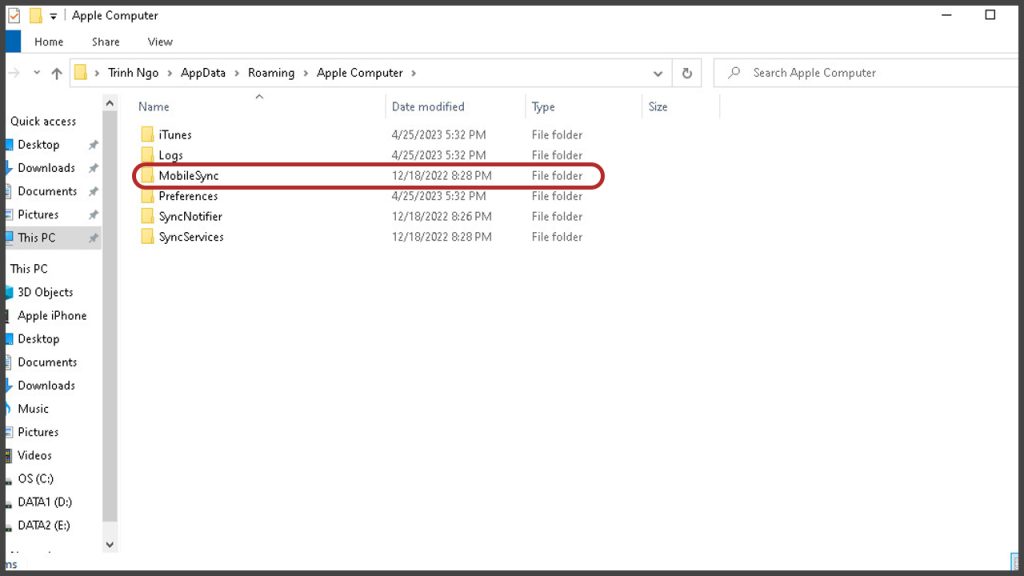Click the Roaming breadcrumb in address bar
Image resolution: width=1024 pixels, height=576 pixels.
point(271,73)
